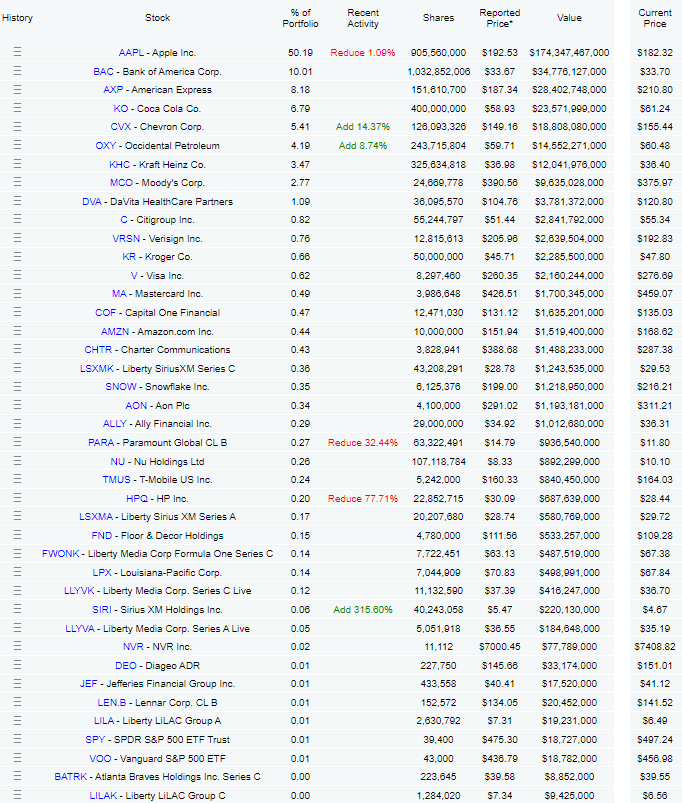Open the LEN.B ticker link
This screenshot has height=803, width=682.
click(x=112, y=702)
